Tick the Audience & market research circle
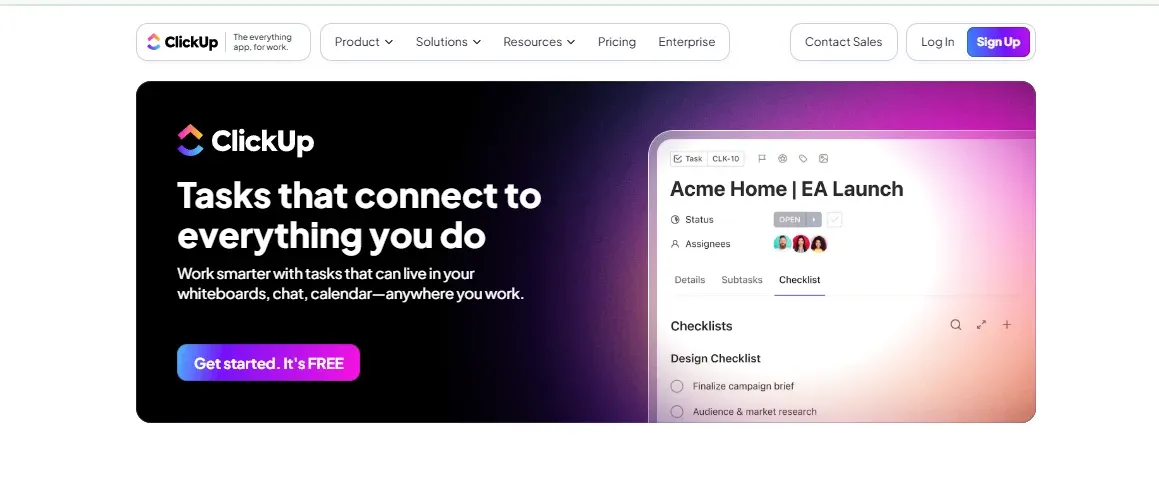 coord(676,412)
